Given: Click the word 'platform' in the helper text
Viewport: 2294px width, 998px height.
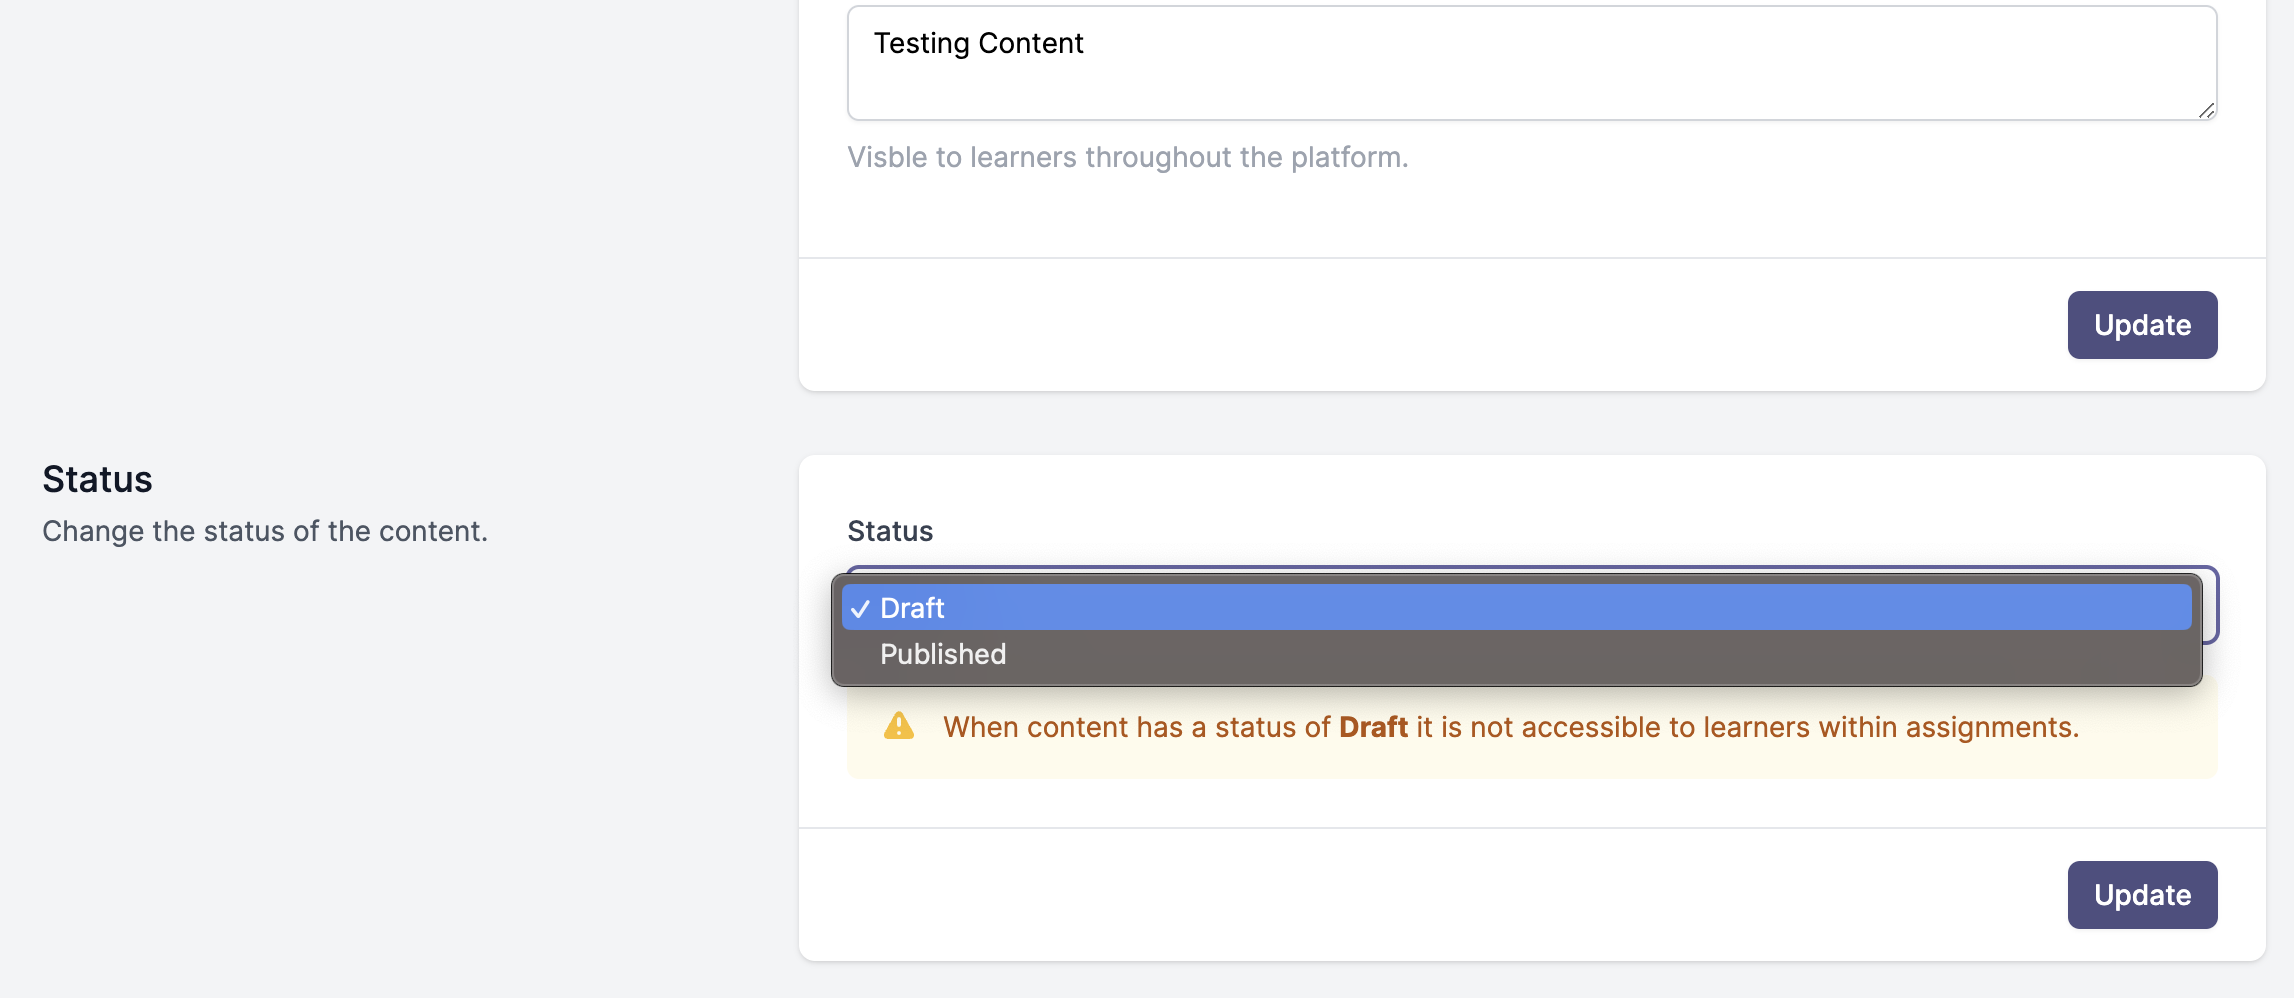Looking at the screenshot, I should [1346, 157].
